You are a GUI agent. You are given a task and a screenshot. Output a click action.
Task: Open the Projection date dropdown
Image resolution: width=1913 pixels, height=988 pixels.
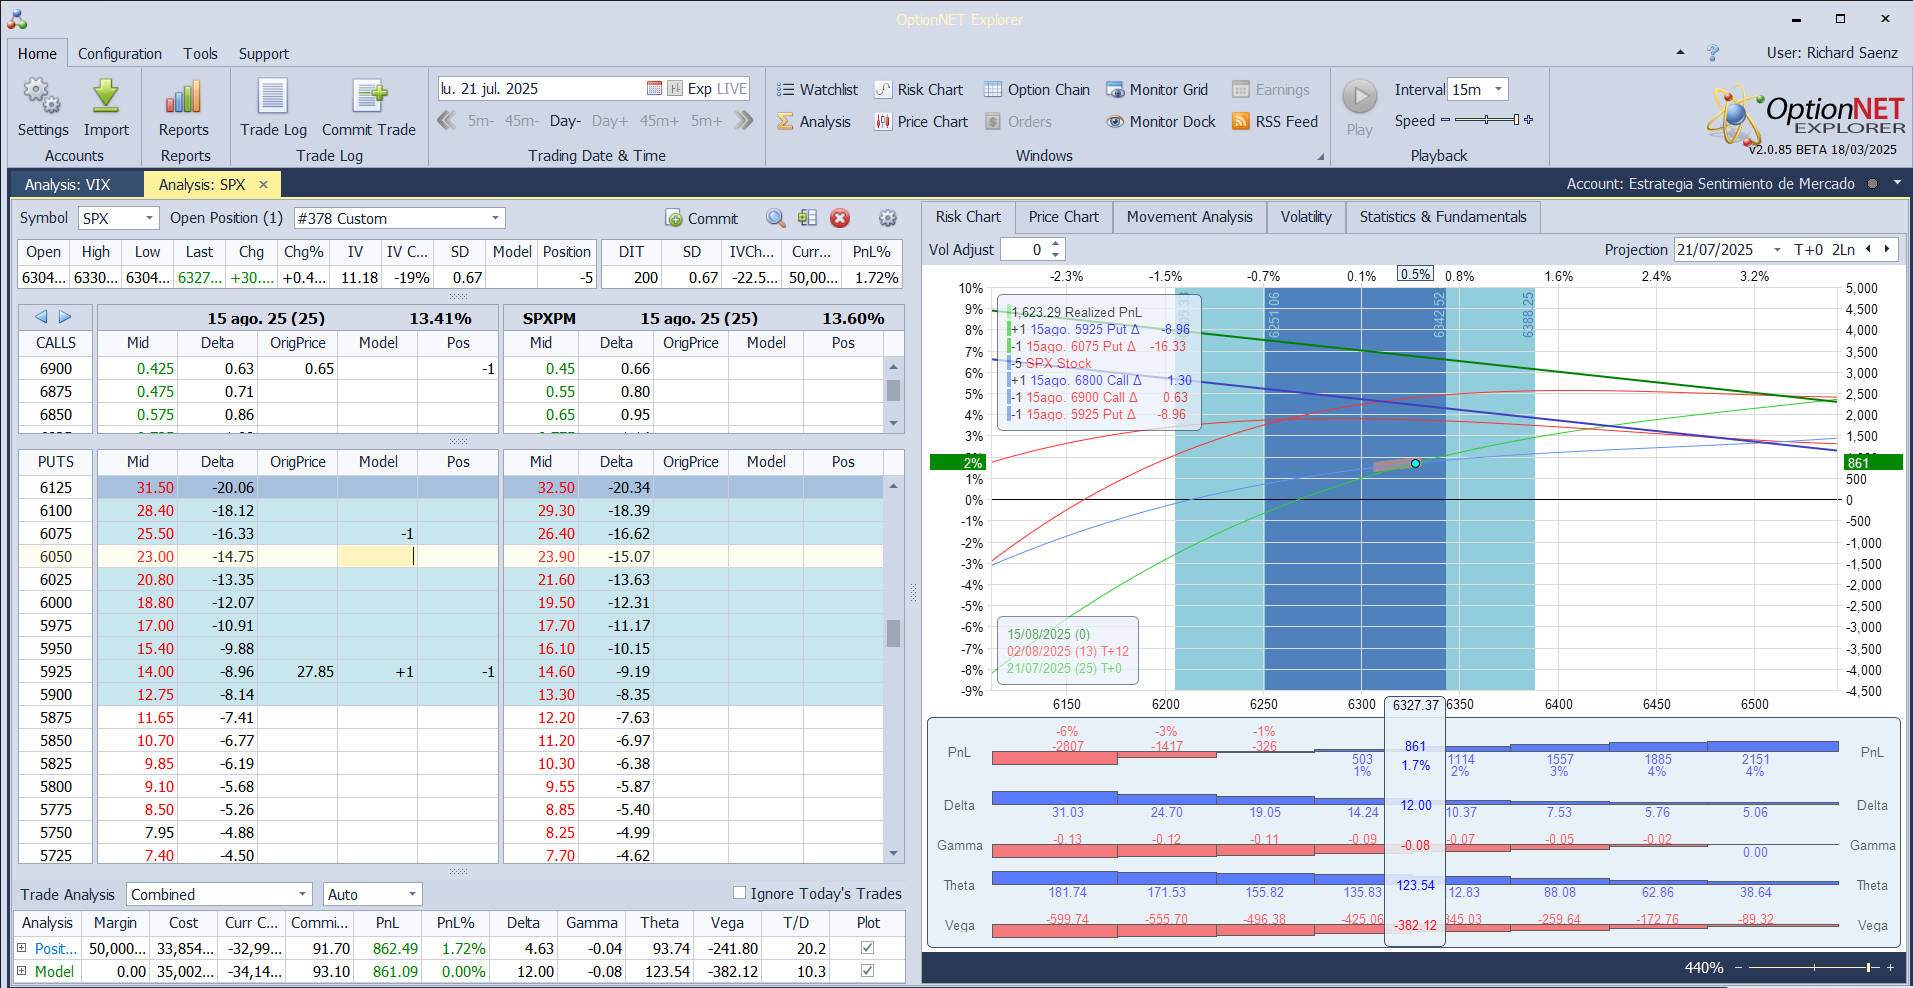pos(1777,249)
